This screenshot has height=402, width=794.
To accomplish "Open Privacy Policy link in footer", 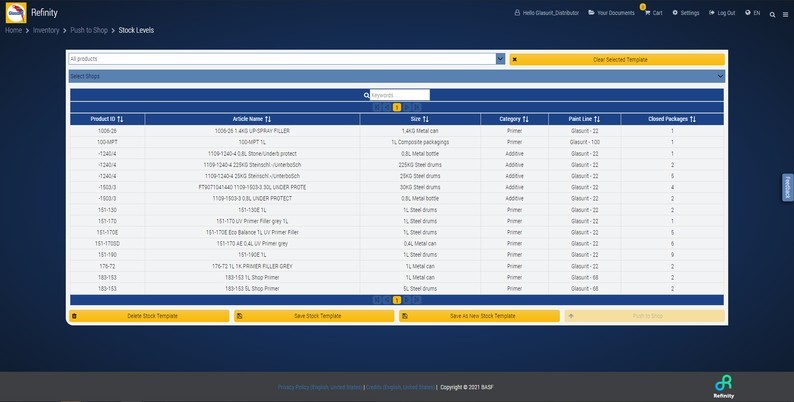I will (x=320, y=387).
